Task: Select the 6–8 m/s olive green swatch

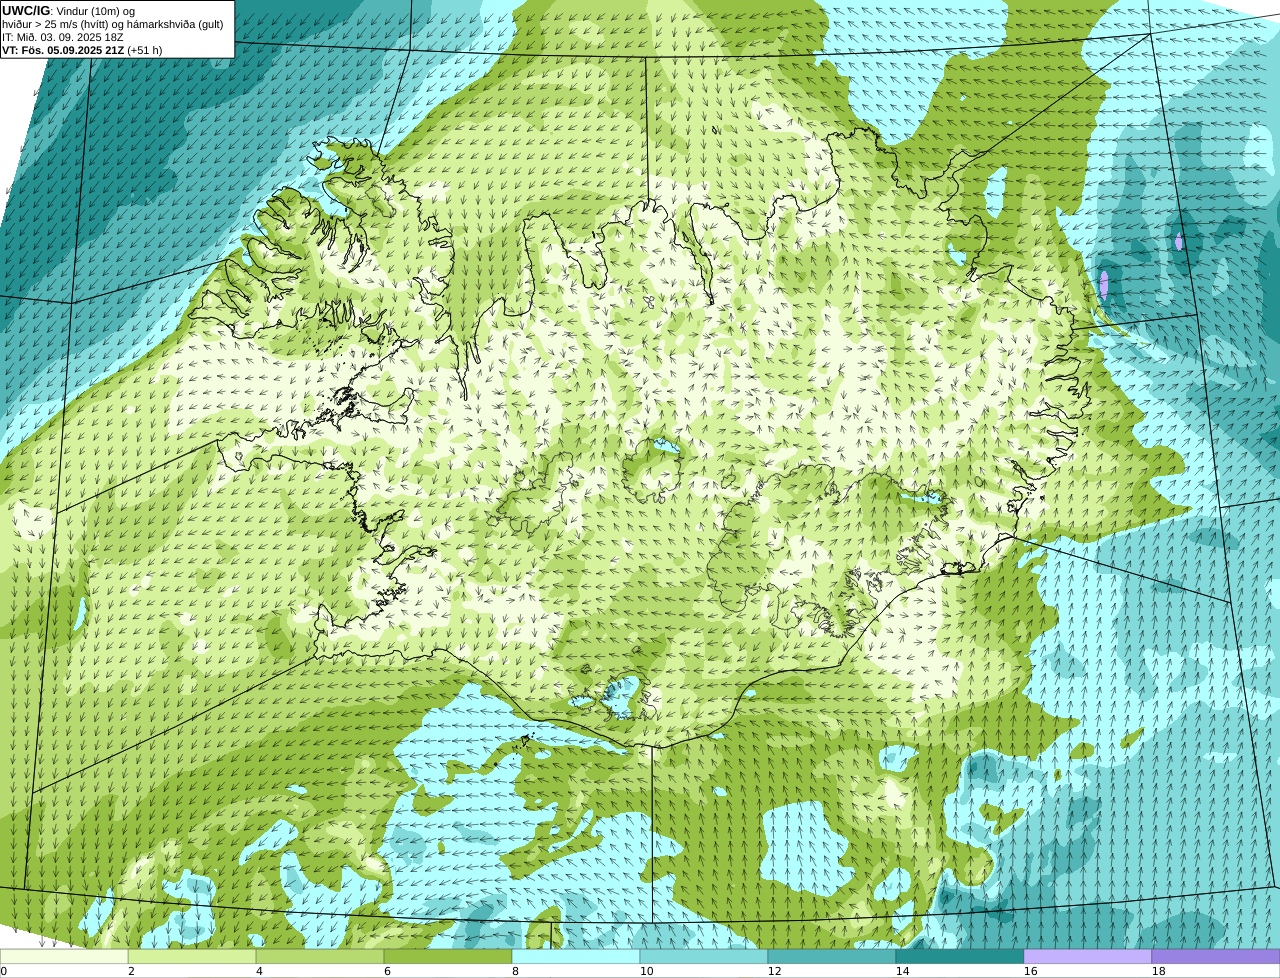Action: (448, 956)
